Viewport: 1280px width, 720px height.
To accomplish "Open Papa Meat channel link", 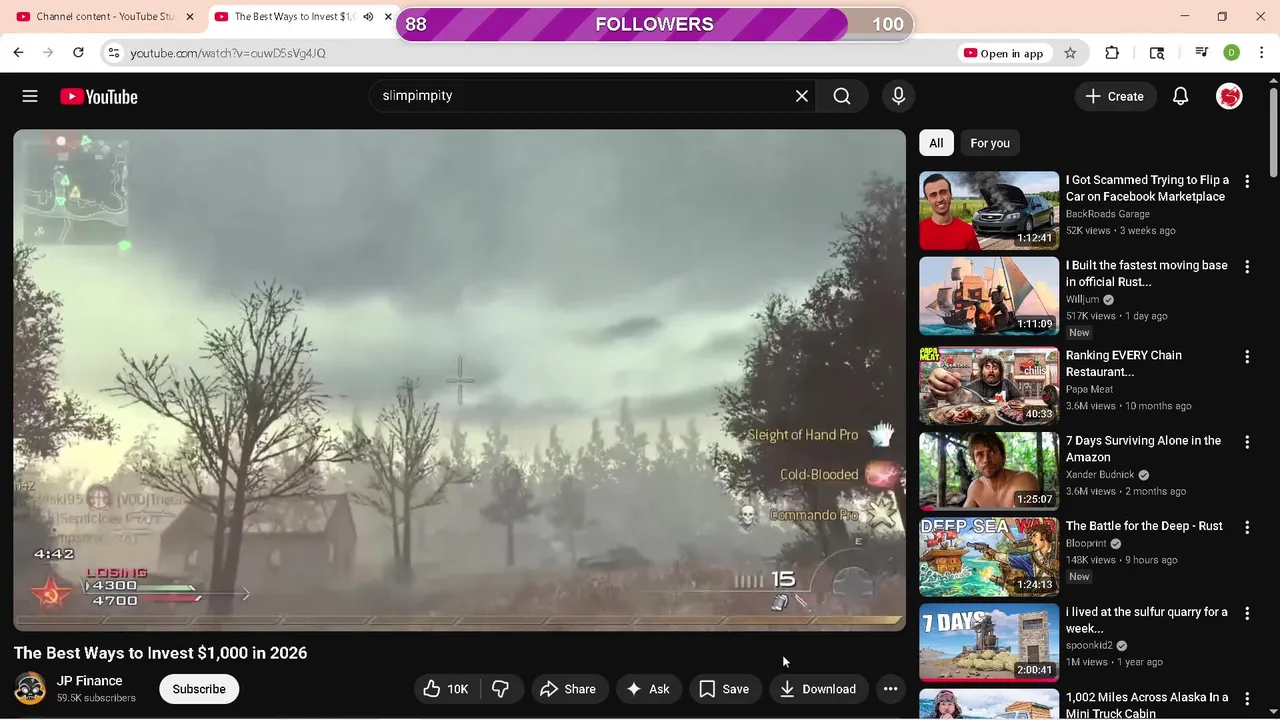I will (1089, 389).
